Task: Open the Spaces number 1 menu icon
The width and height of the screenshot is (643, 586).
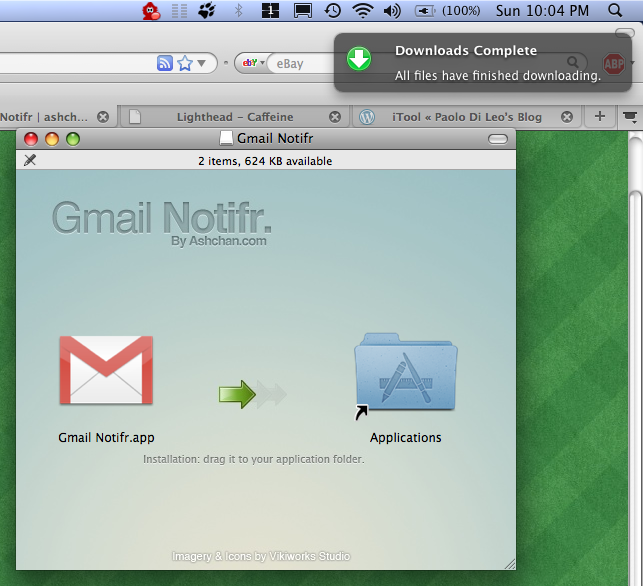Action: click(270, 11)
